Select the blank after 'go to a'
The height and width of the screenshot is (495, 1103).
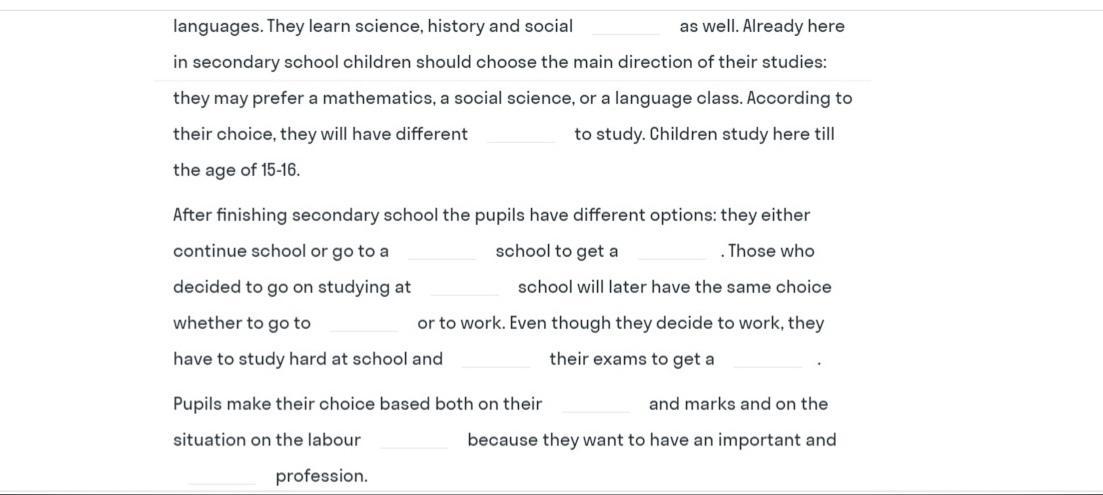[442, 252]
